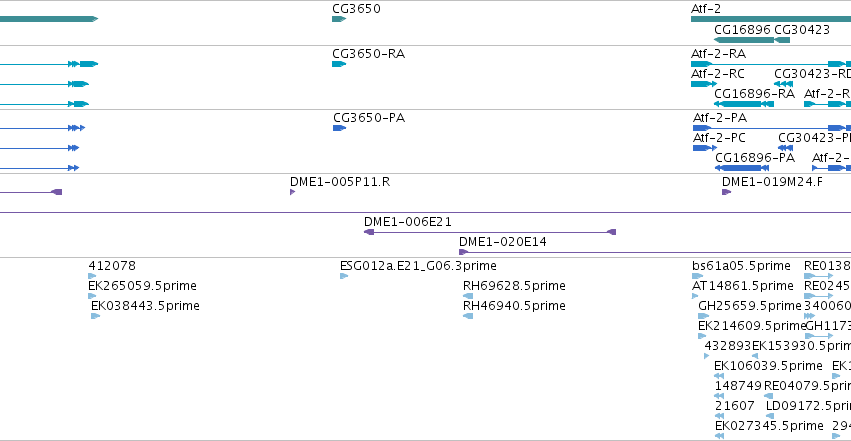
Task: Click the EK265059.5prime EST arrow
Action: click(92, 296)
